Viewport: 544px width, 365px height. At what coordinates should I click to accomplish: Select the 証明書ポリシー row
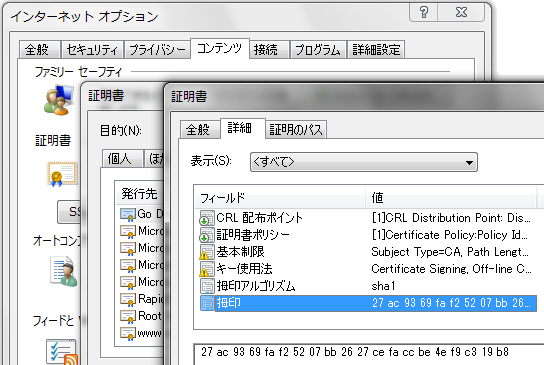(368, 235)
